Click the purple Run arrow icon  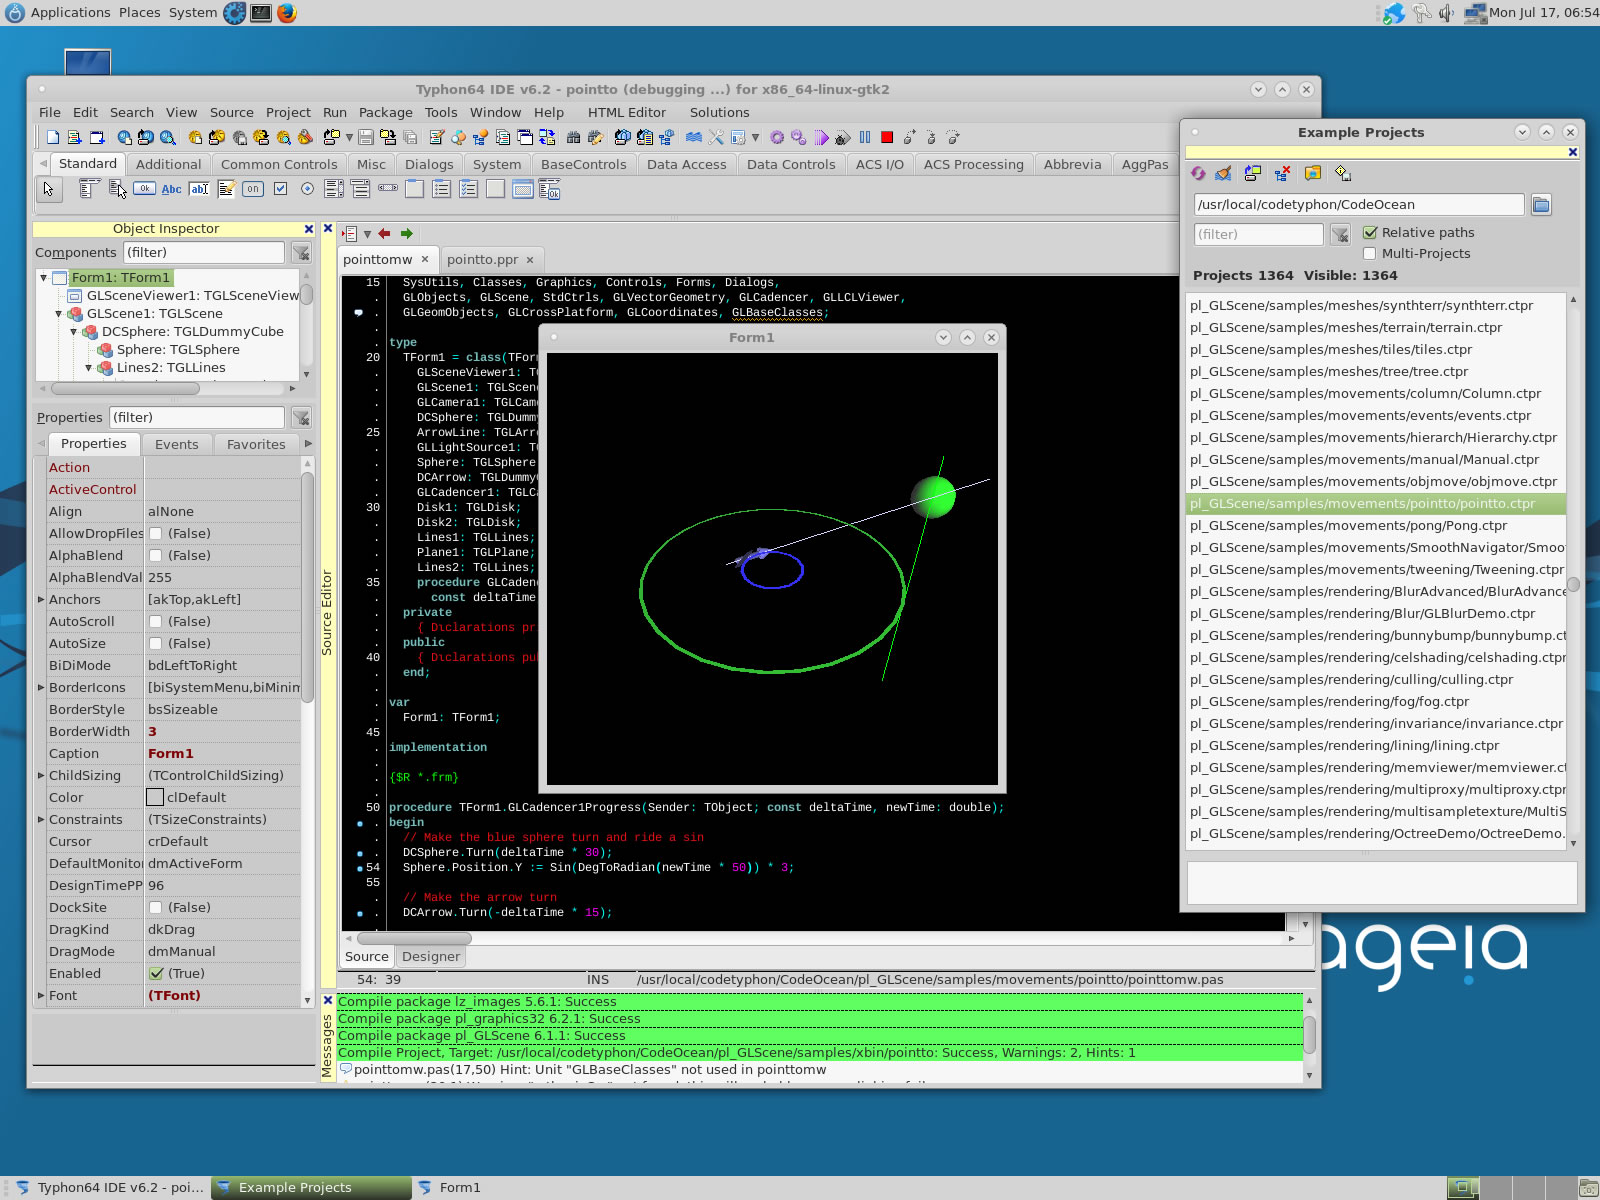[x=821, y=137]
